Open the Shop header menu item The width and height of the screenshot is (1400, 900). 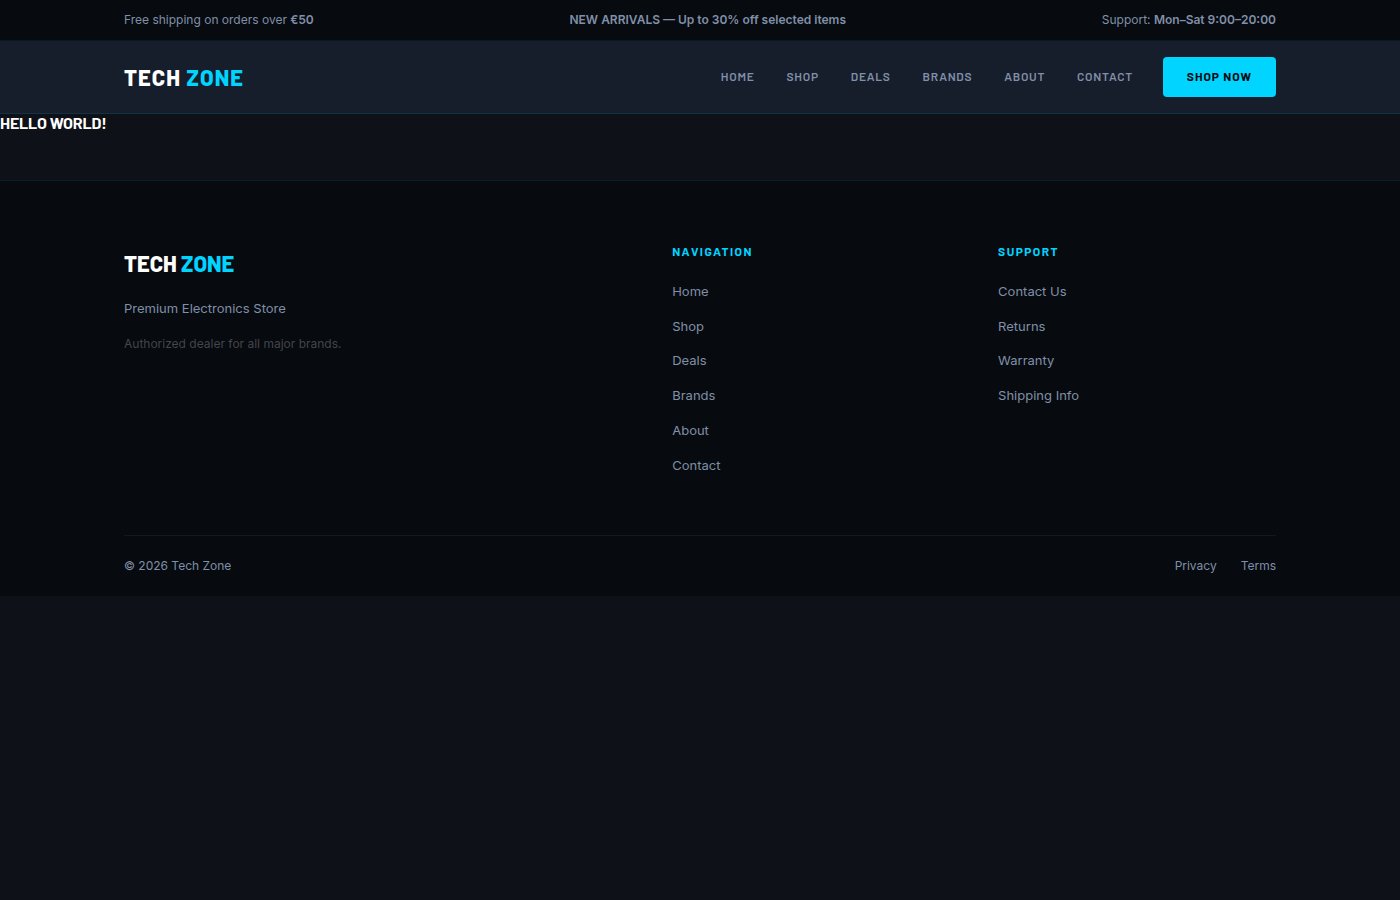tap(802, 77)
